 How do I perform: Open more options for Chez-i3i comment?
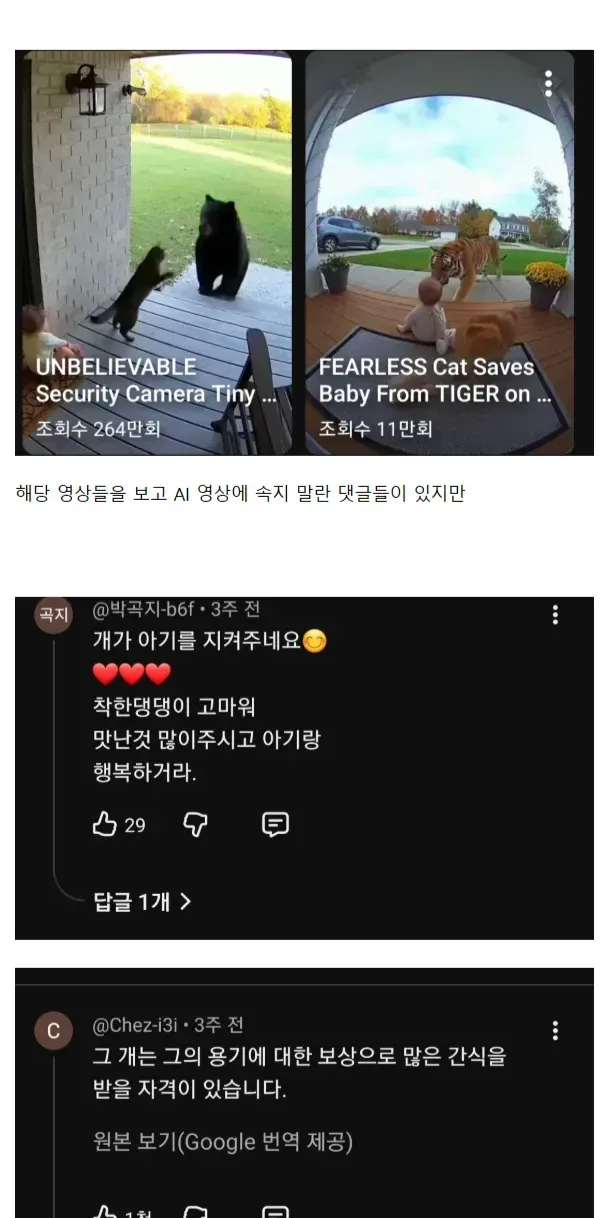[x=555, y=1030]
